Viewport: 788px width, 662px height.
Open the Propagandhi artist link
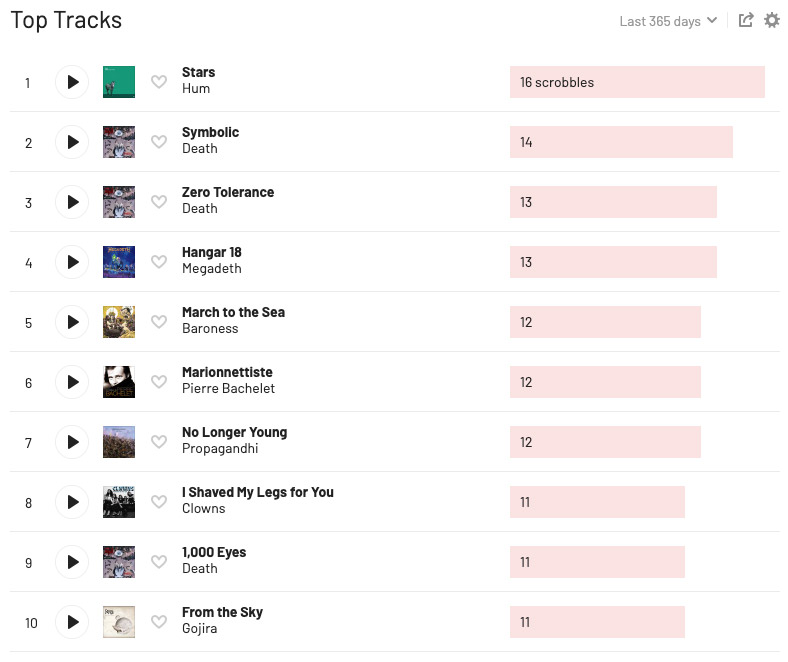click(x=220, y=449)
